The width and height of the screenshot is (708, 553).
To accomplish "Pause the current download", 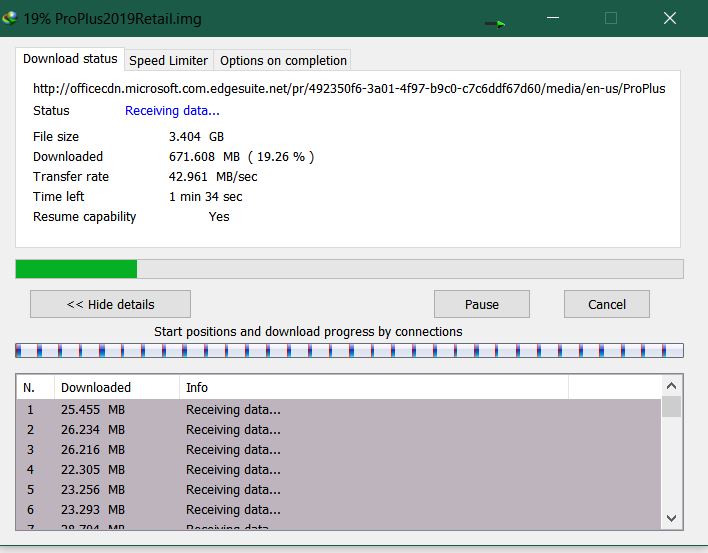I will [481, 304].
